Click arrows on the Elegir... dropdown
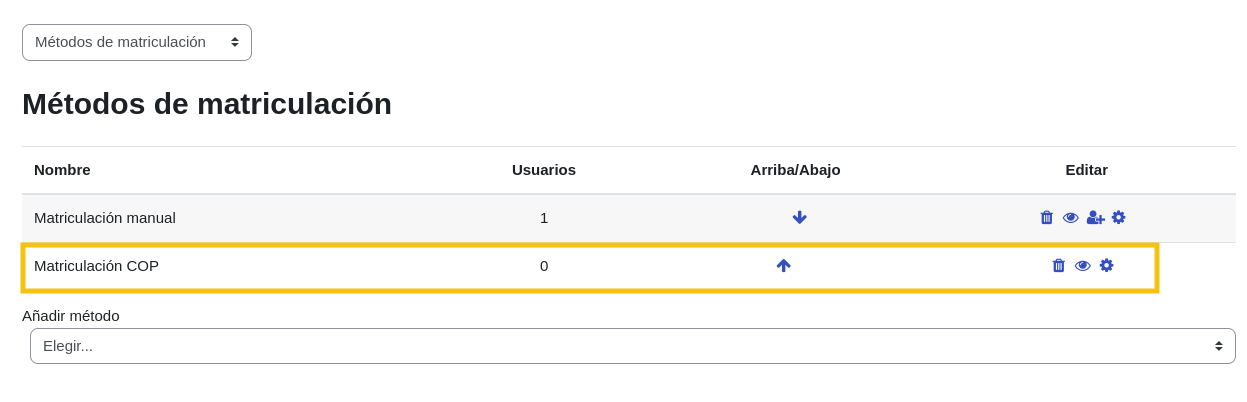The image size is (1247, 402). [1218, 346]
